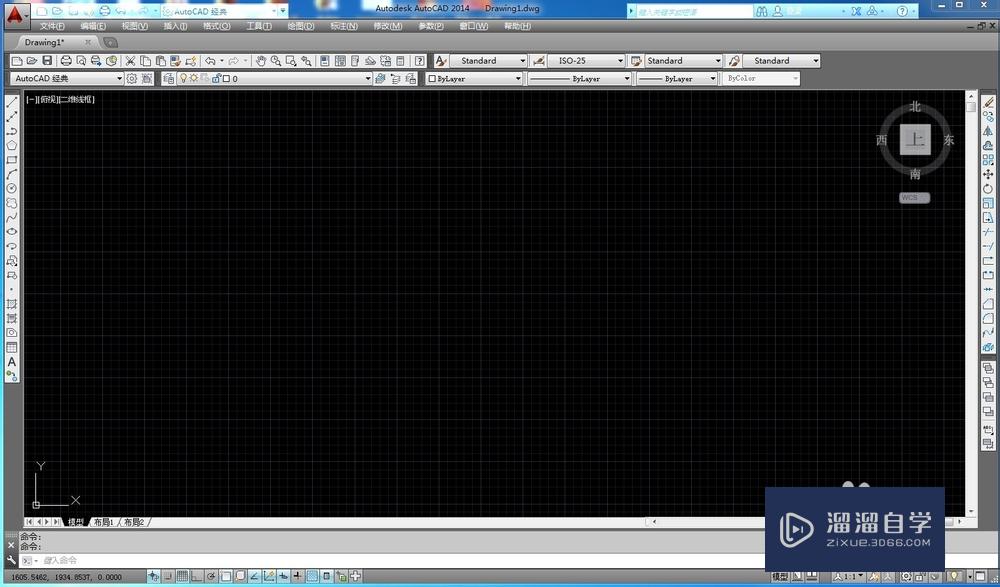The image size is (1000, 587).
Task: Open workspace settings gear icon
Action: 131,78
